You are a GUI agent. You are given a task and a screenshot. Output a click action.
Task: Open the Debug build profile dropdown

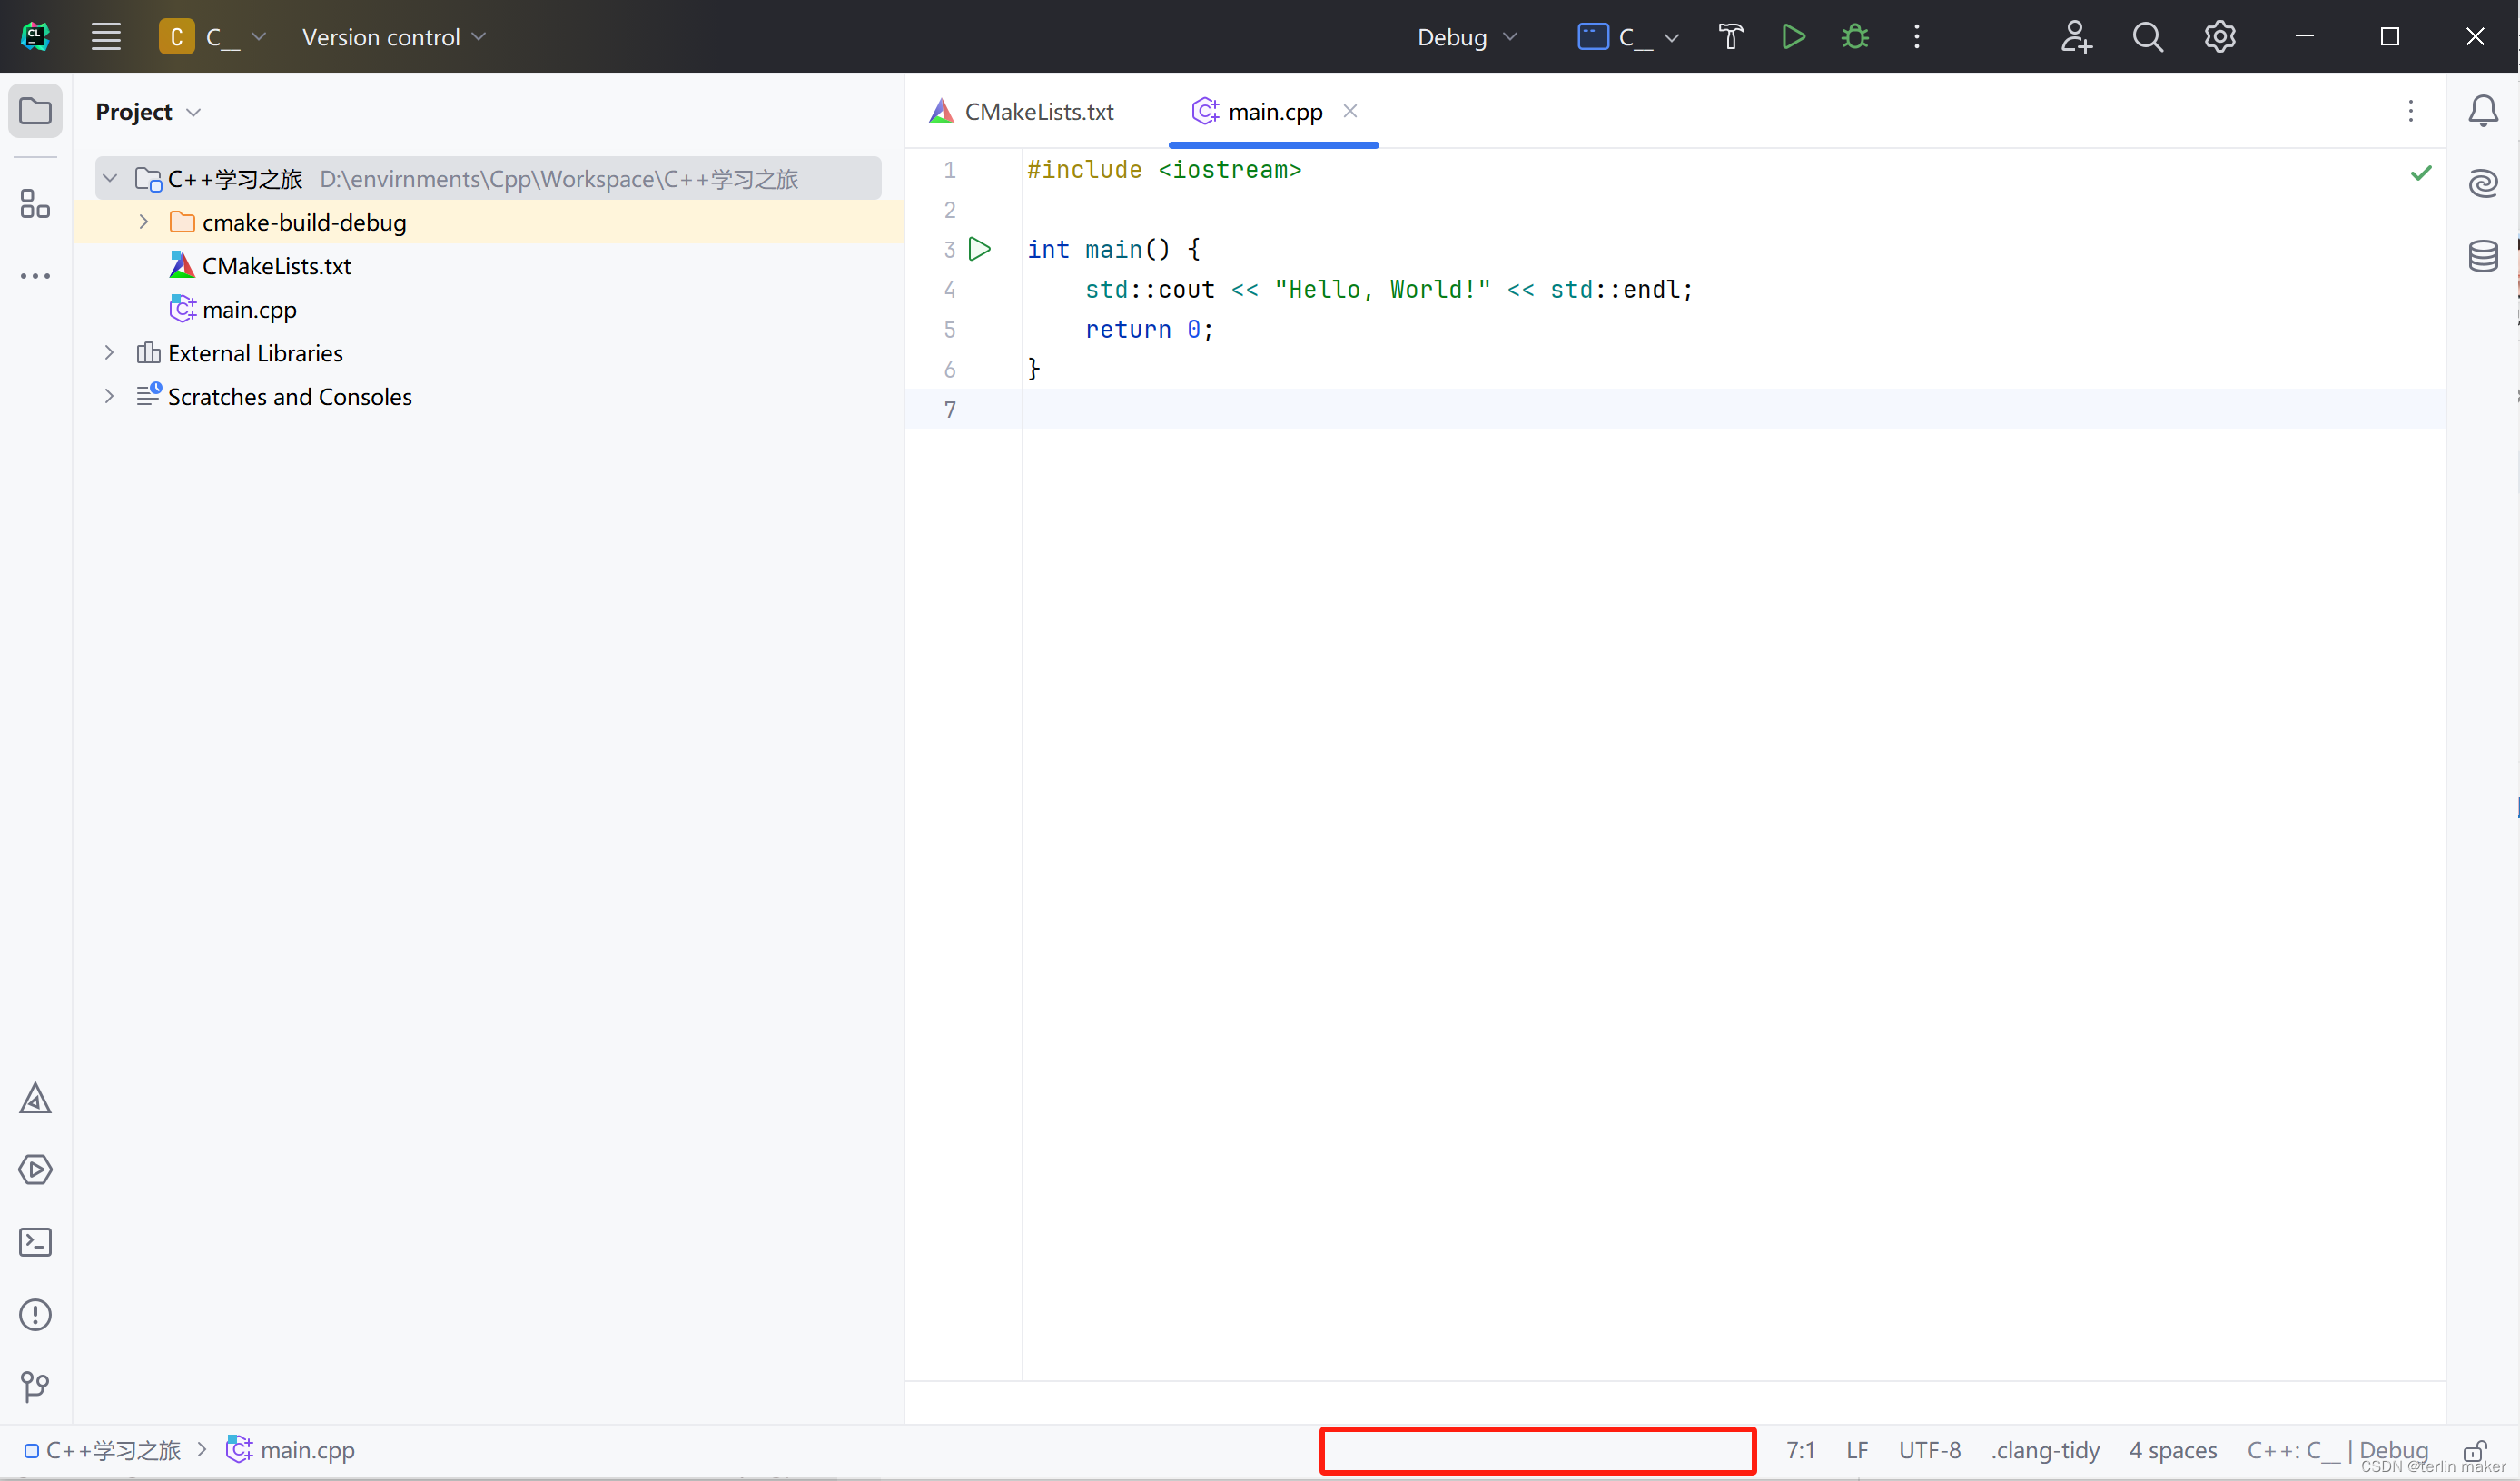pos(1467,37)
